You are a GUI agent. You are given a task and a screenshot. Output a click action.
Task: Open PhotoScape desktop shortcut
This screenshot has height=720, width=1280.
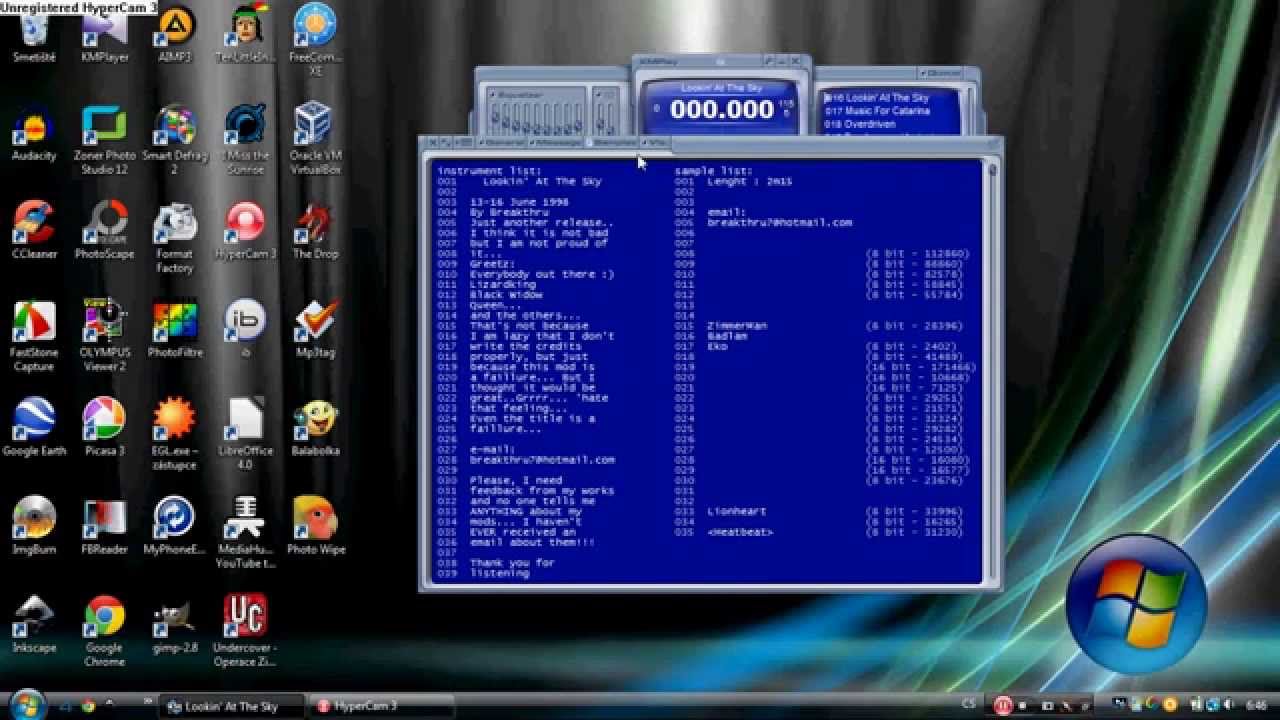point(105,232)
